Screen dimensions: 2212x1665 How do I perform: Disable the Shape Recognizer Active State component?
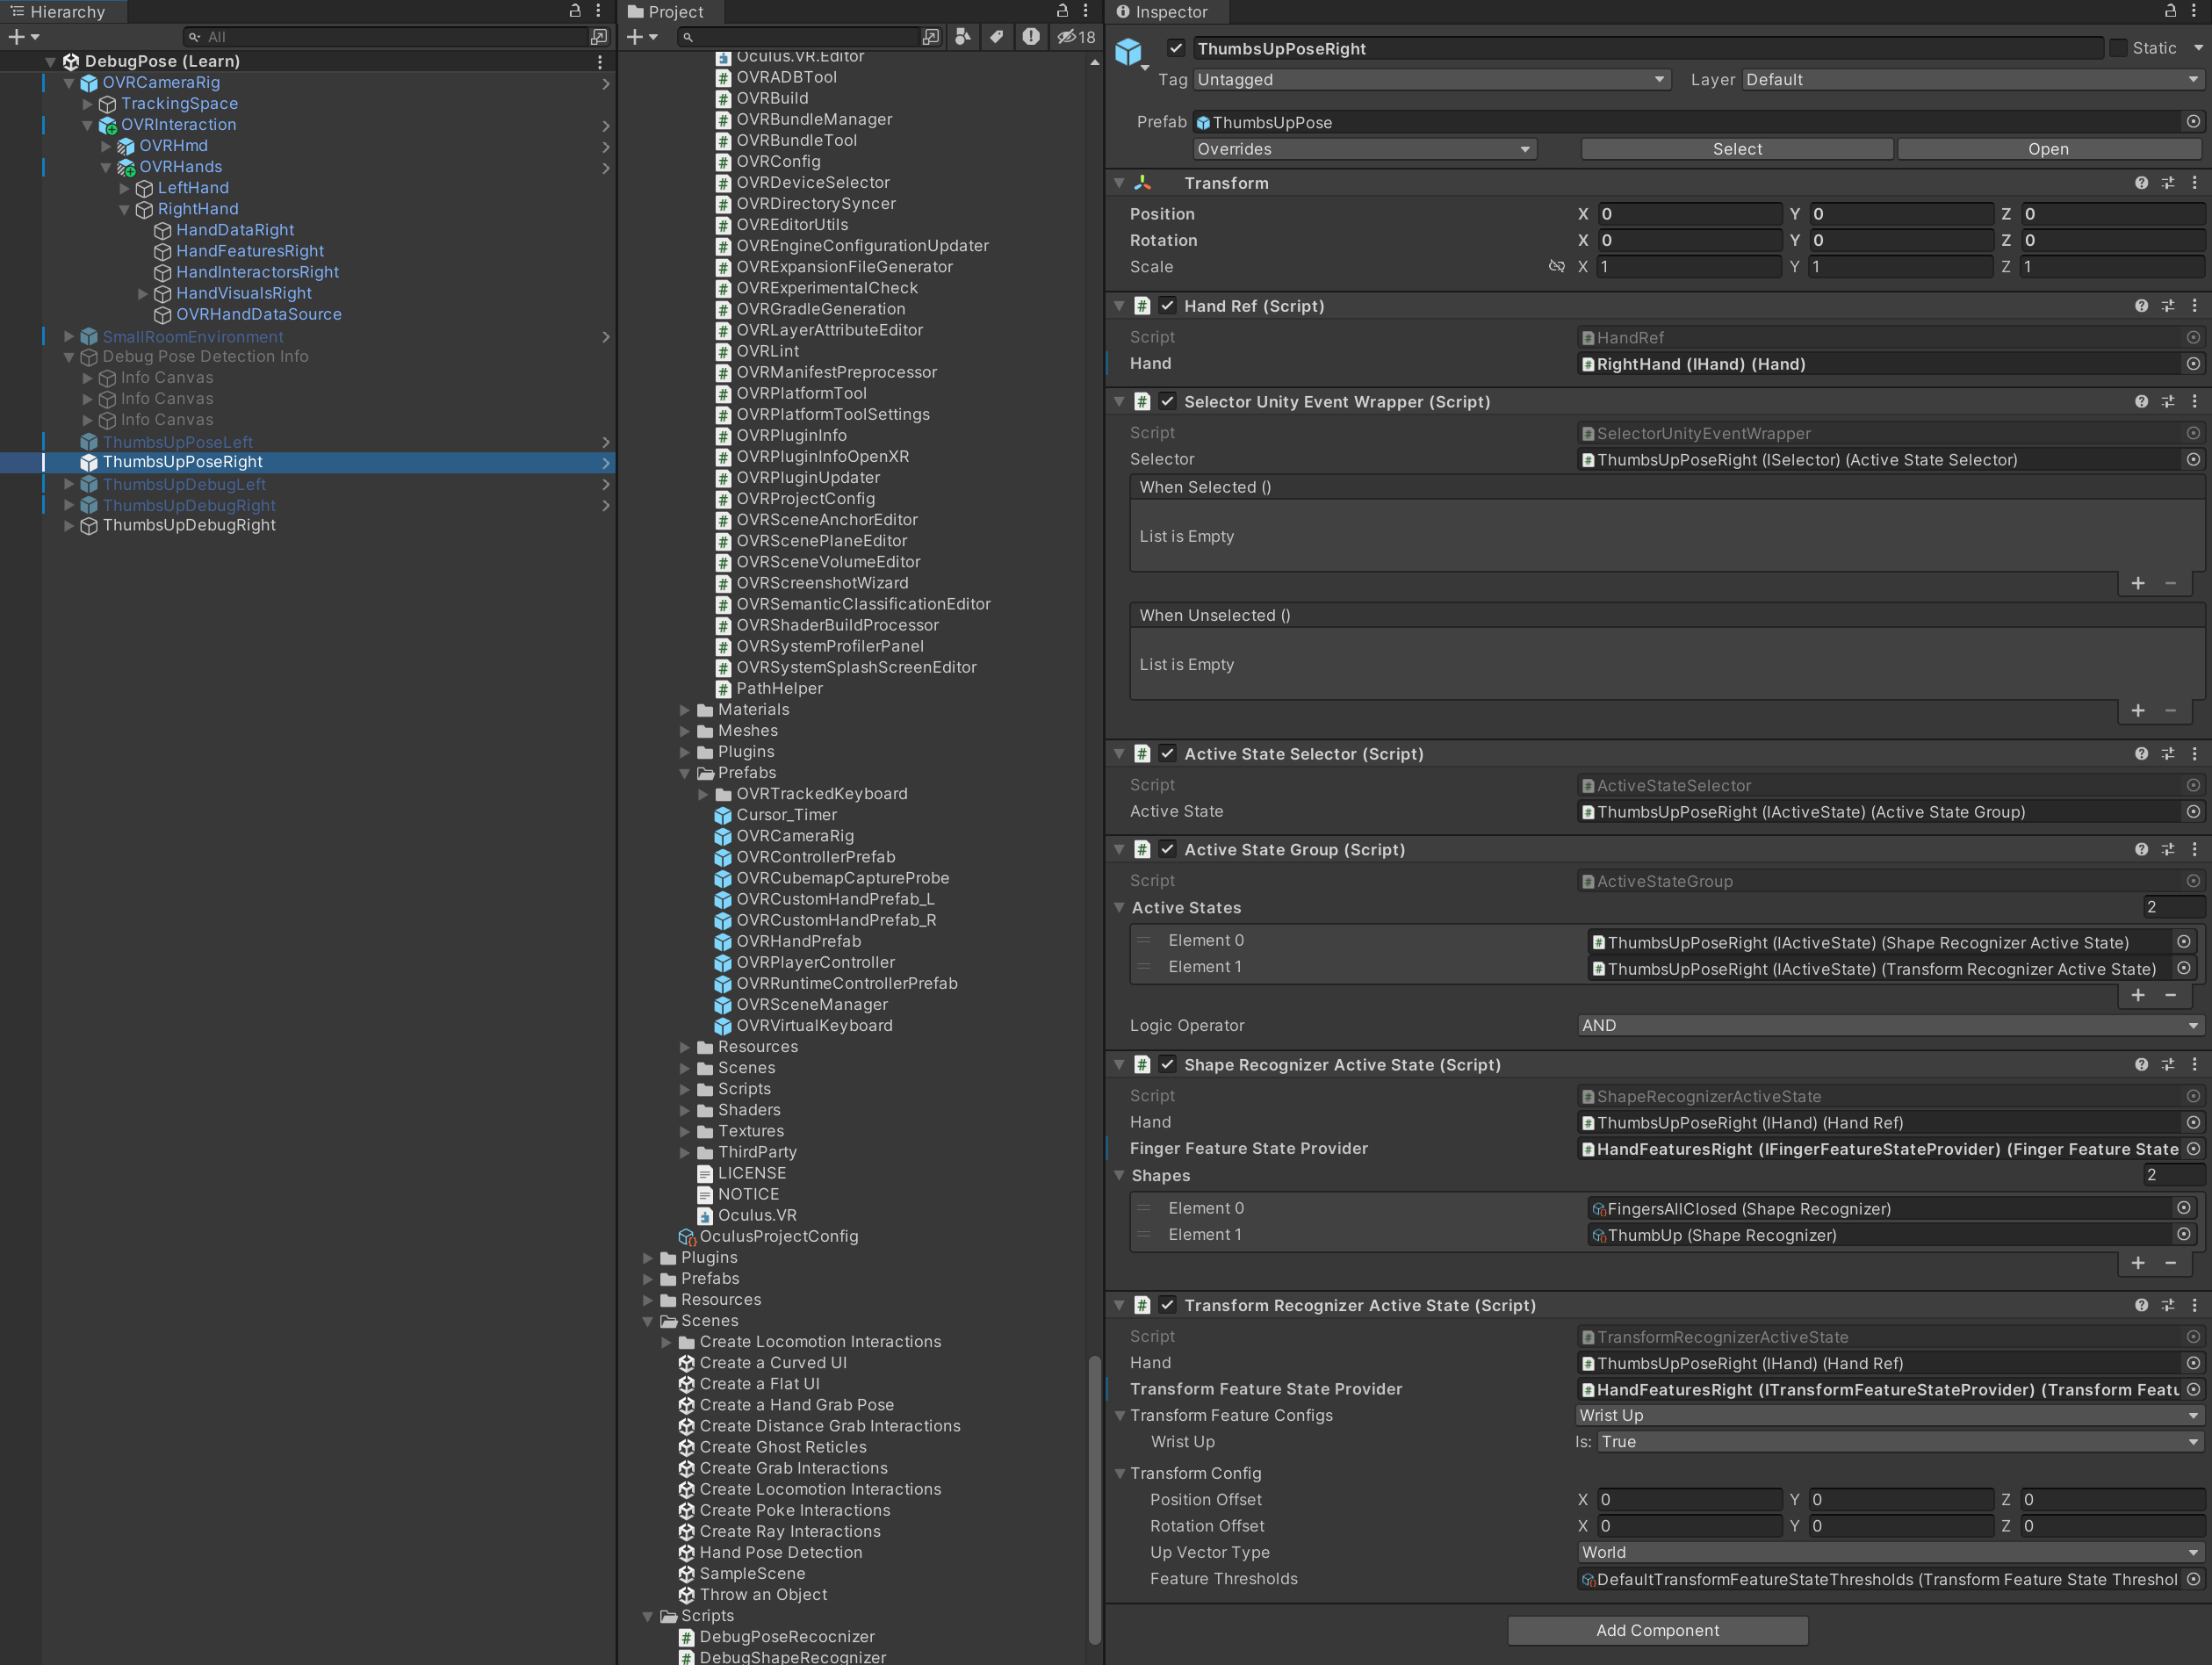click(x=1167, y=1064)
